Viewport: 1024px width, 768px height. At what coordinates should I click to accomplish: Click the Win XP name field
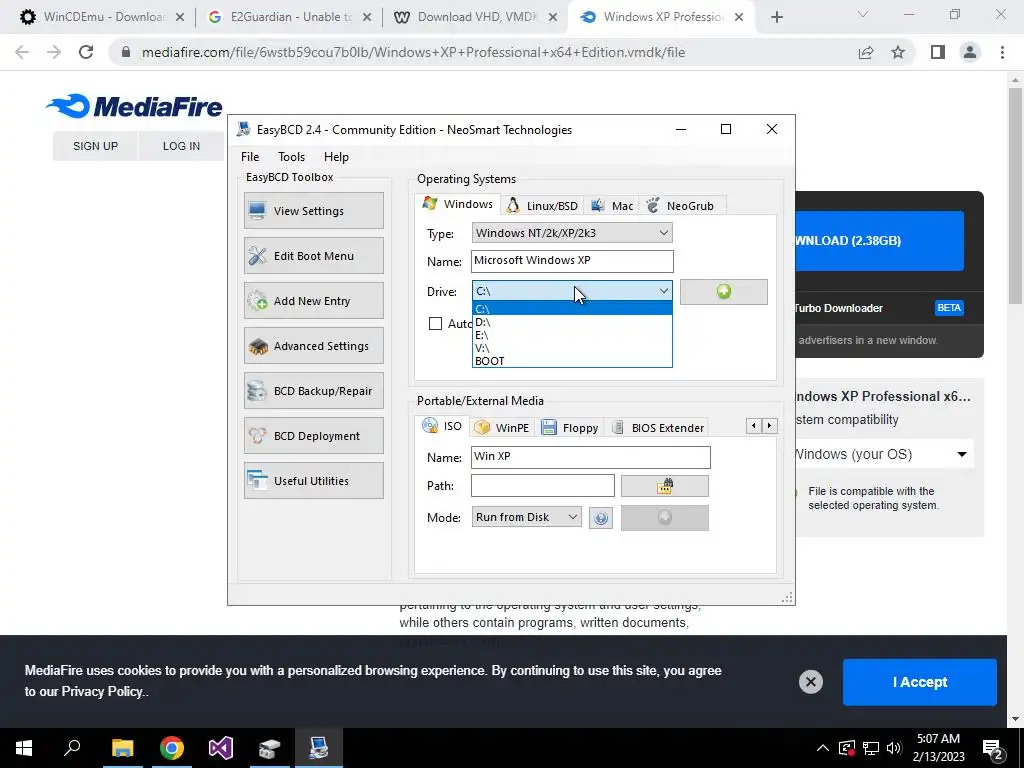click(x=590, y=457)
